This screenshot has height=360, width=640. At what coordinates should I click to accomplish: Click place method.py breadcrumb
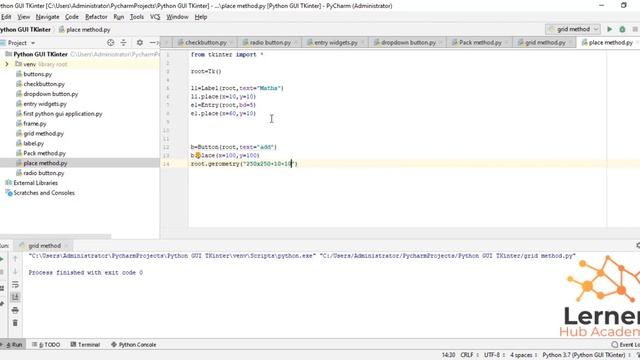click(x=84, y=30)
